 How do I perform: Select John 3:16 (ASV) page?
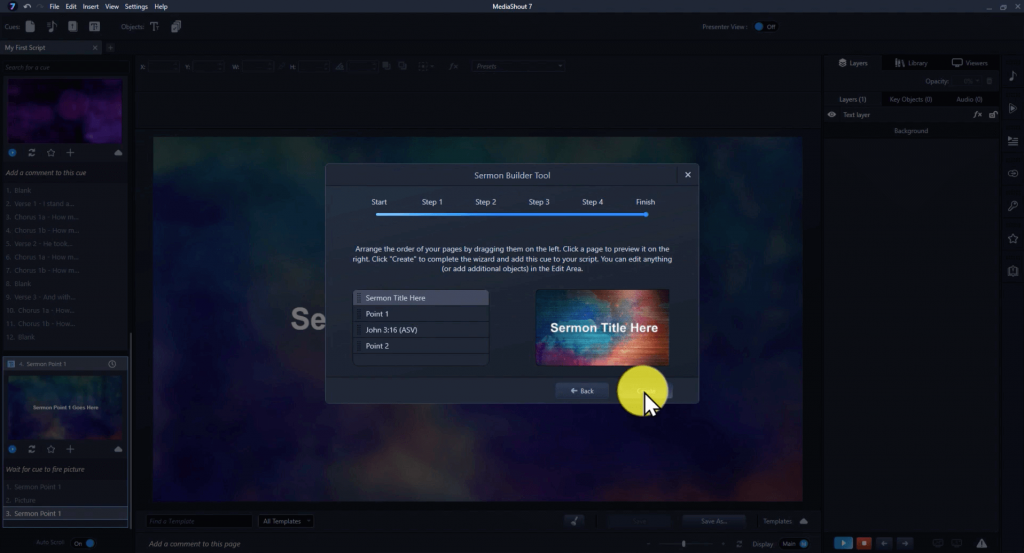tap(421, 330)
